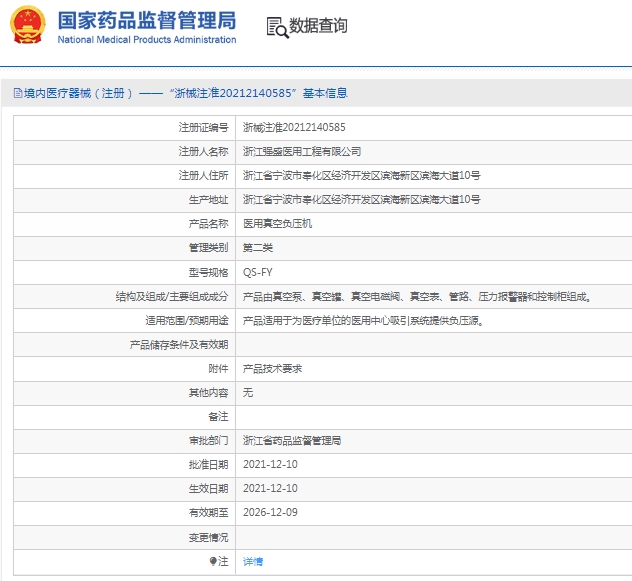Screen dimensions: 632x581
Task: Click the 附件 label
Action: [x=218, y=369]
